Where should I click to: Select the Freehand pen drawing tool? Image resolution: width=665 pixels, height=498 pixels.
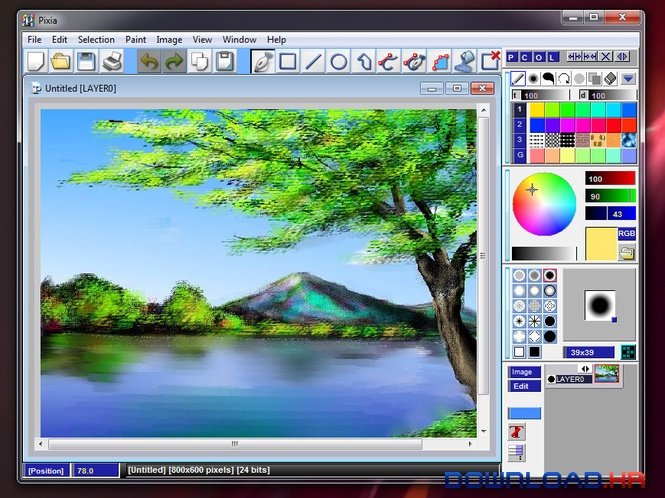263,62
